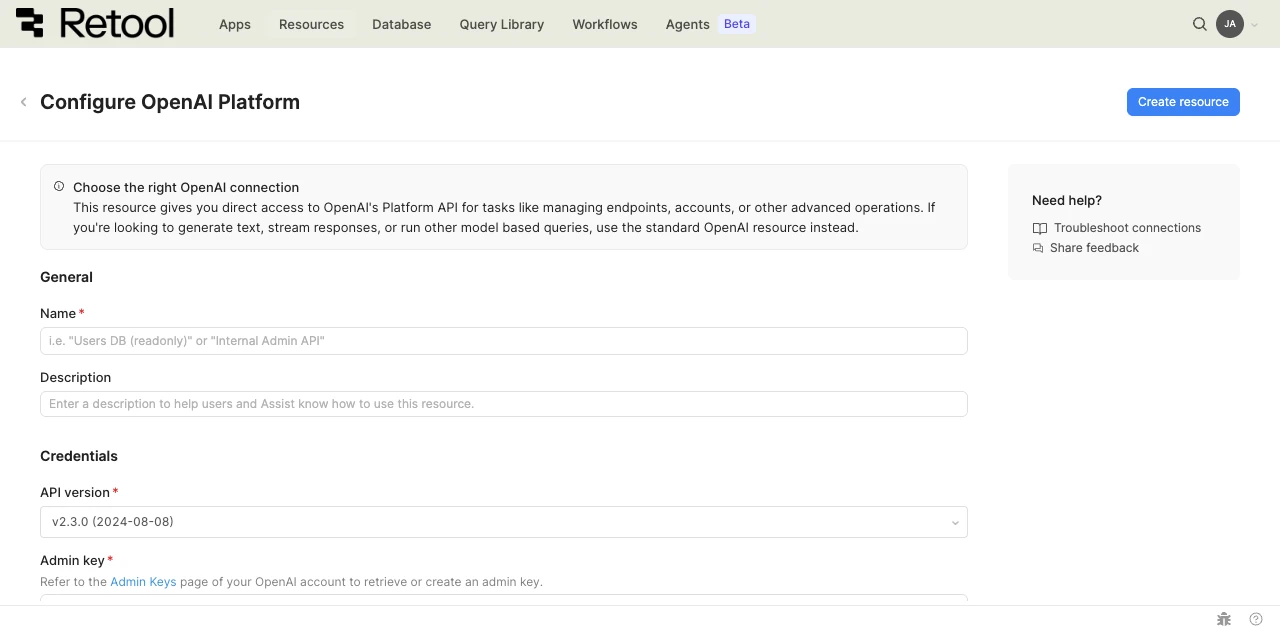Open the Apps tab
This screenshot has height=633, width=1280.
(235, 24)
